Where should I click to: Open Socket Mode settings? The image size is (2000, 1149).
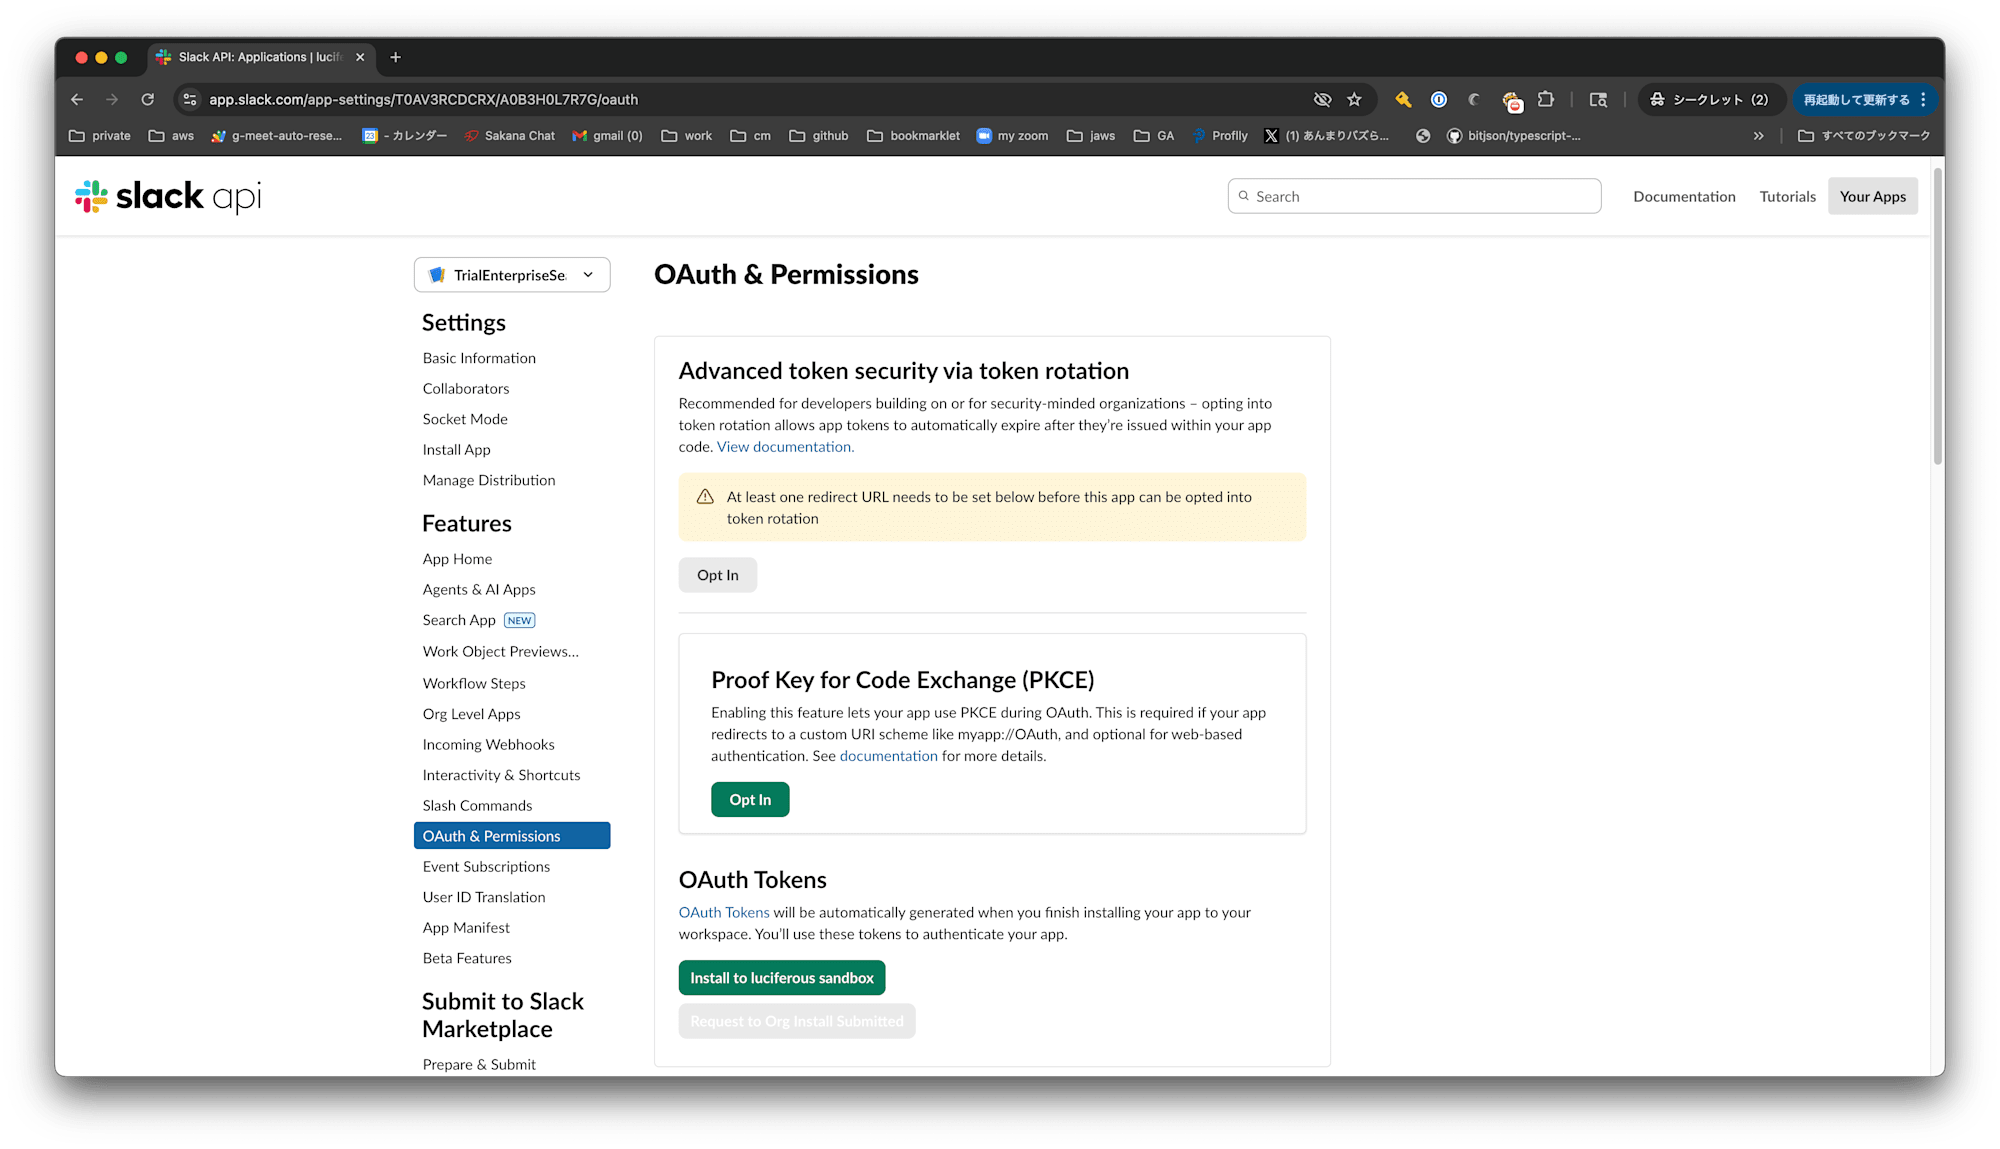pyautogui.click(x=465, y=419)
